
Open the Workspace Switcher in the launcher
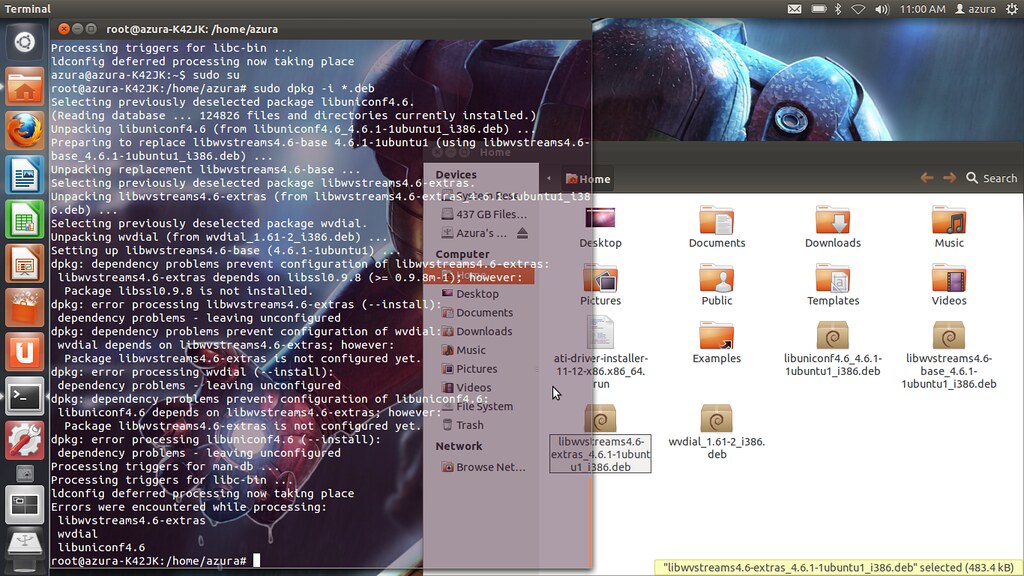coord(24,505)
